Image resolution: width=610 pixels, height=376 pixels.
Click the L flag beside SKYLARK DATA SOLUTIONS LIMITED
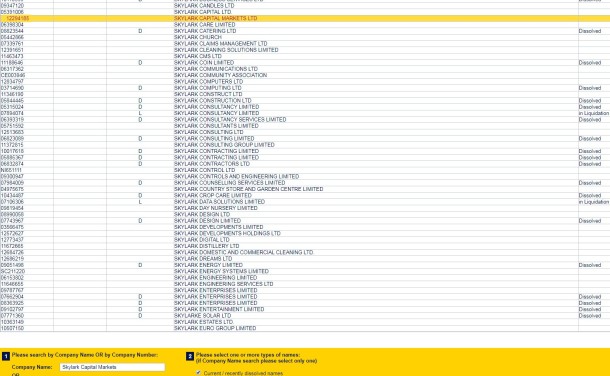[140, 202]
